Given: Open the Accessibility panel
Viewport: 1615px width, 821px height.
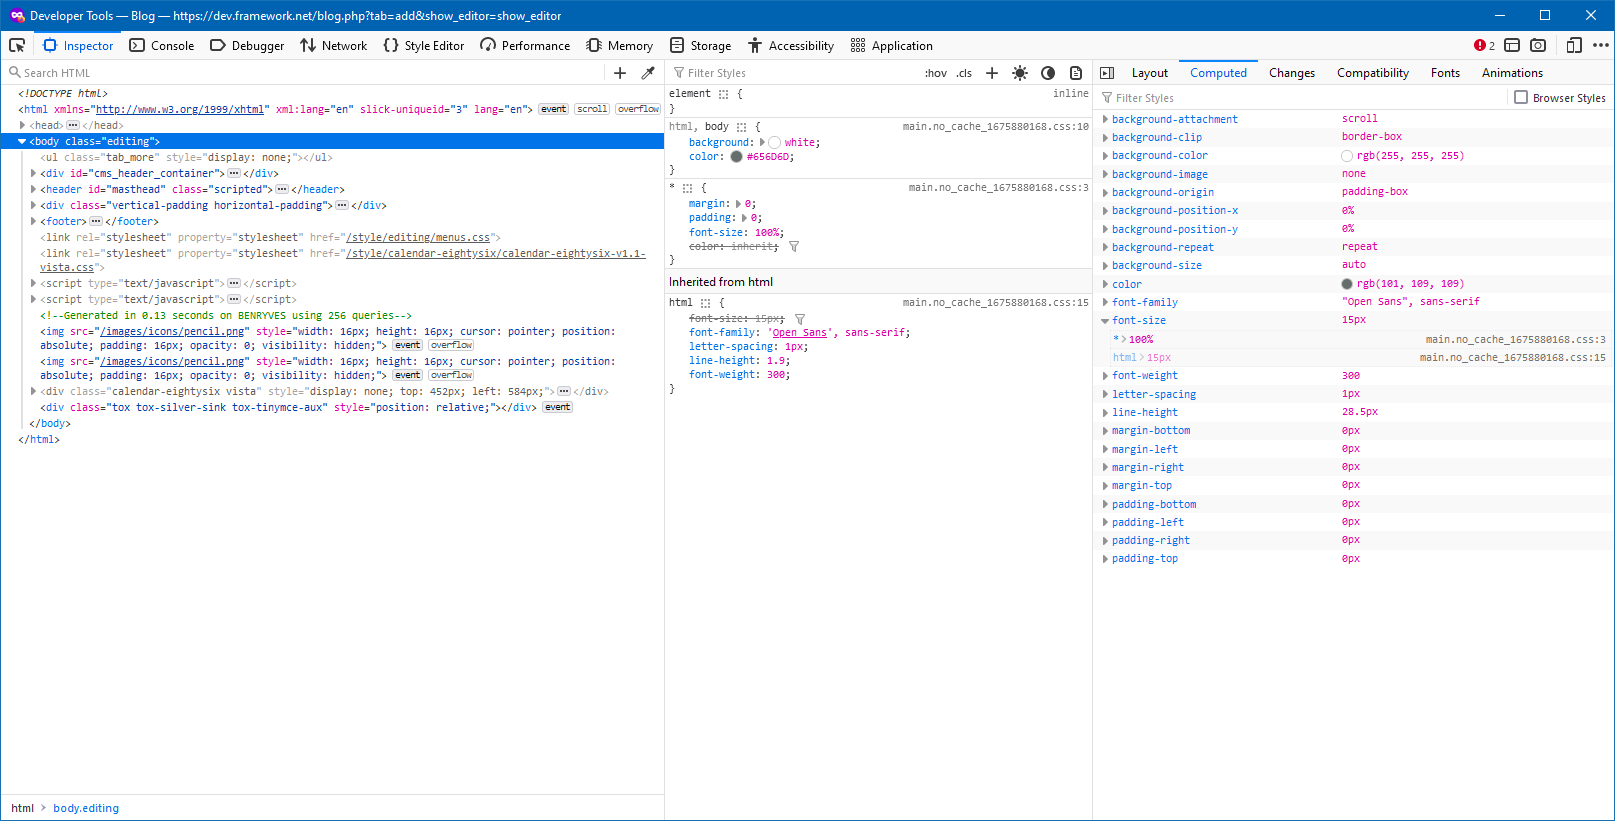Looking at the screenshot, I should 790,45.
